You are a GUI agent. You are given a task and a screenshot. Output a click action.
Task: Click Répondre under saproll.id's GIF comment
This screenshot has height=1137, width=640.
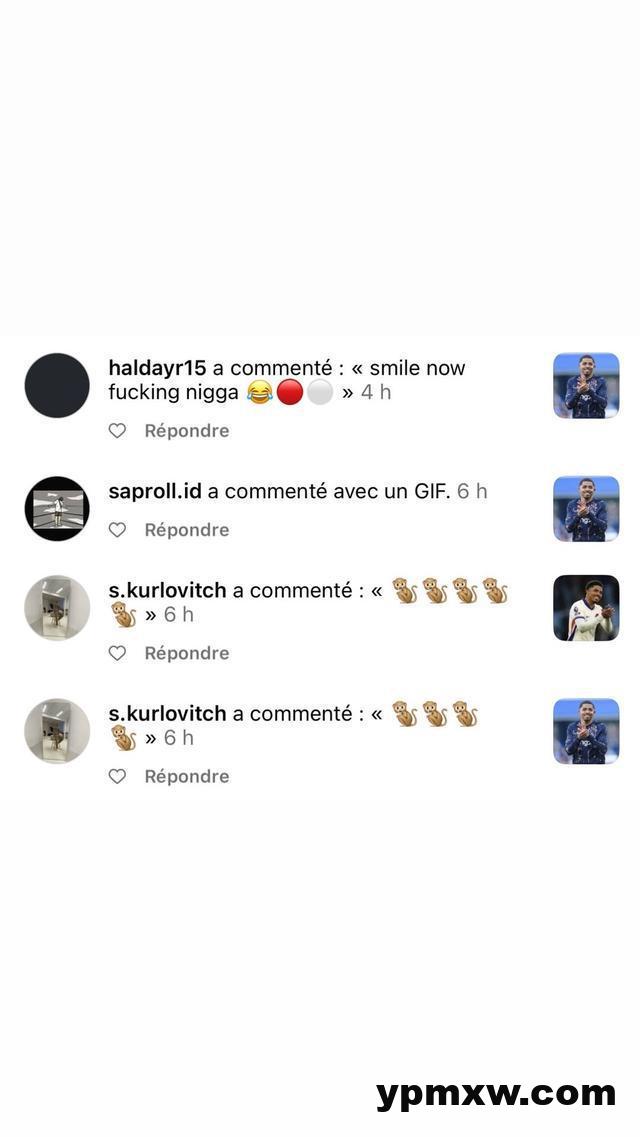click(x=187, y=530)
